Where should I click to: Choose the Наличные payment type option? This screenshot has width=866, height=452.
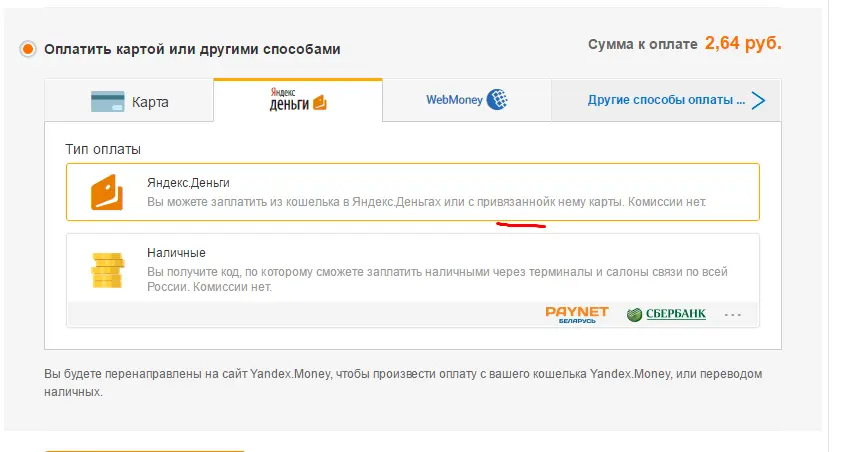click(413, 281)
